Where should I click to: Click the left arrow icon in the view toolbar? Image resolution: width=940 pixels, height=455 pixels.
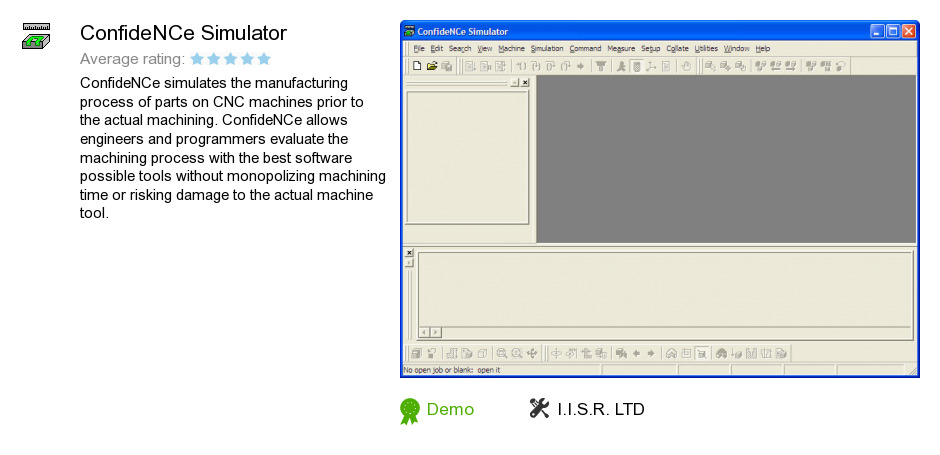pos(636,353)
